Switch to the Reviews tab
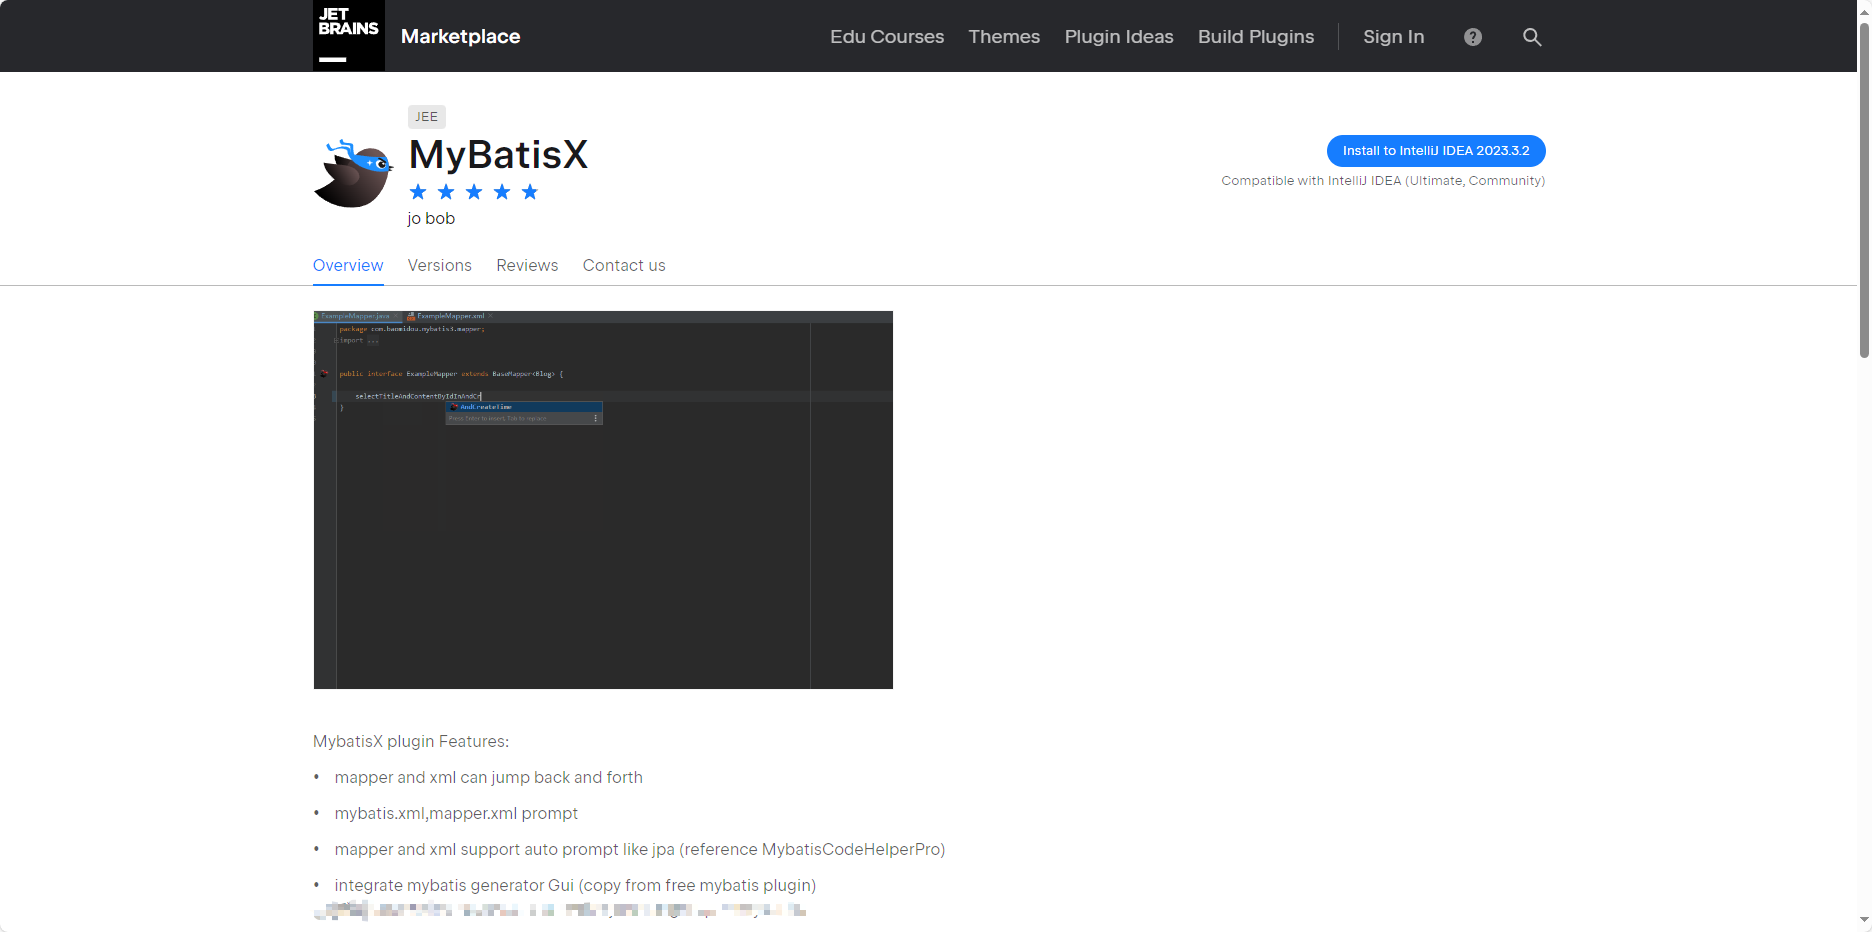1872x932 pixels. [527, 265]
